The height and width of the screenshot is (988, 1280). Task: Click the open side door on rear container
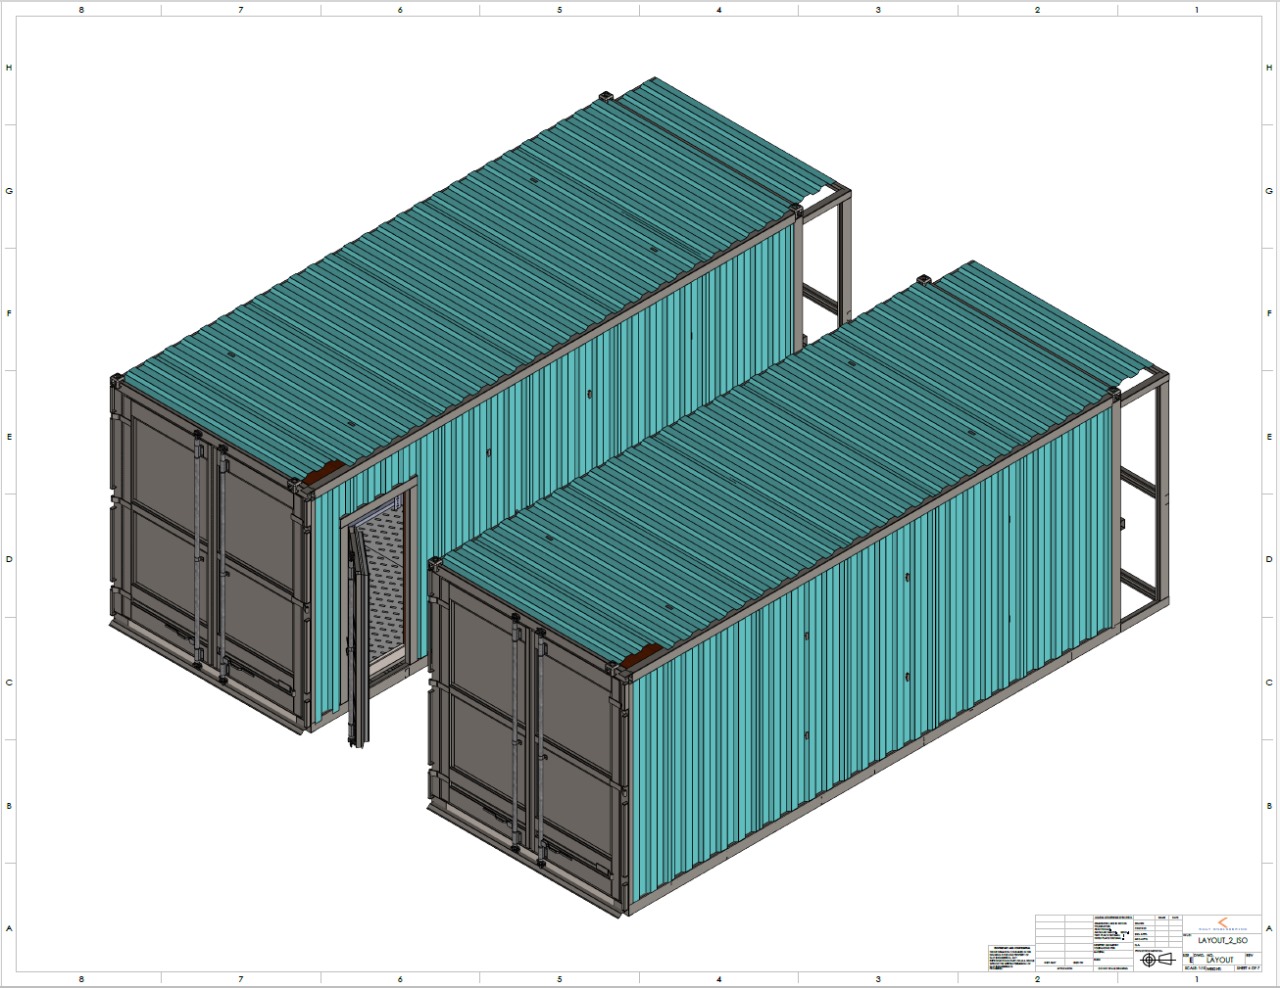358,640
